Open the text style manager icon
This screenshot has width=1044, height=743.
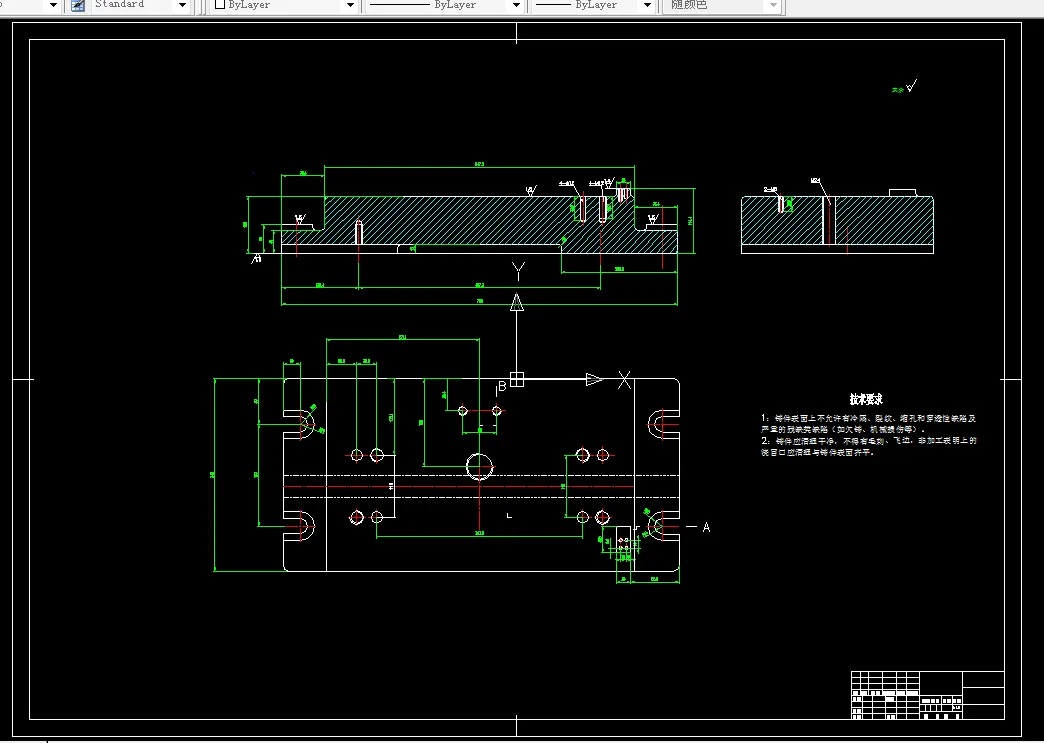[78, 5]
